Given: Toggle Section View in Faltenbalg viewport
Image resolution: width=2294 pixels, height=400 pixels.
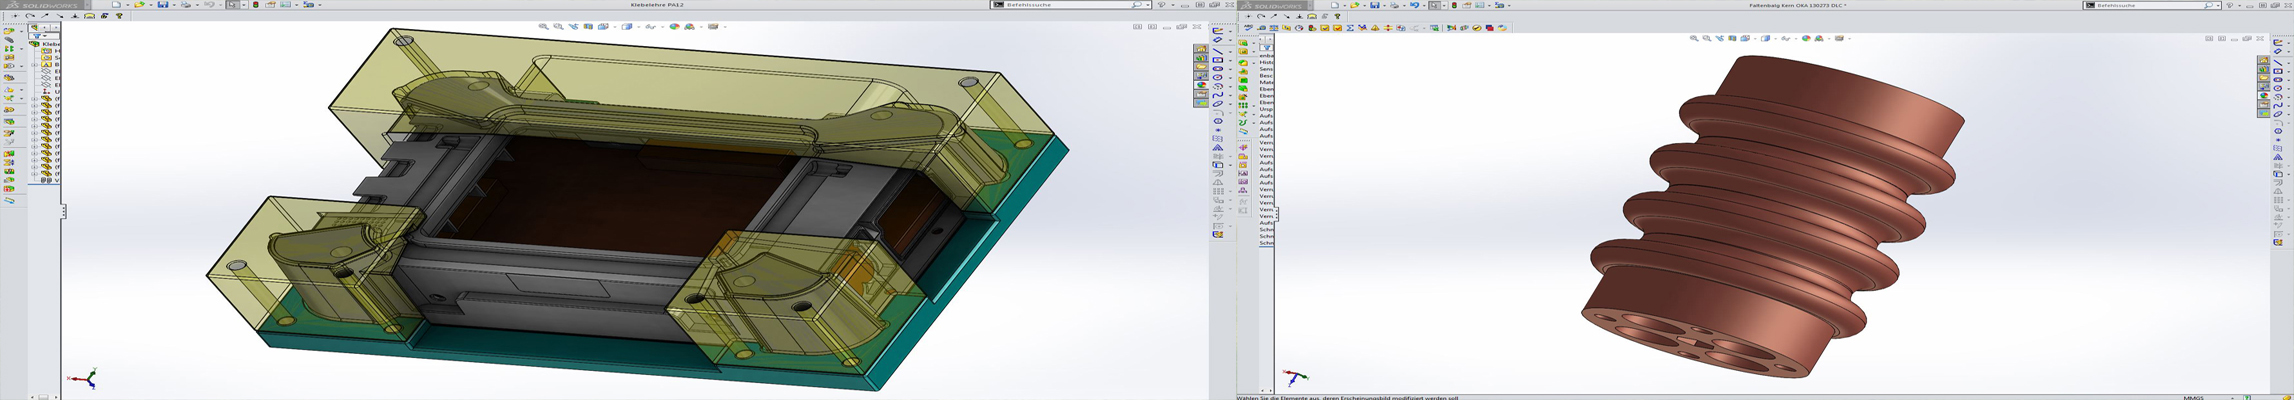Looking at the screenshot, I should pos(1732,38).
